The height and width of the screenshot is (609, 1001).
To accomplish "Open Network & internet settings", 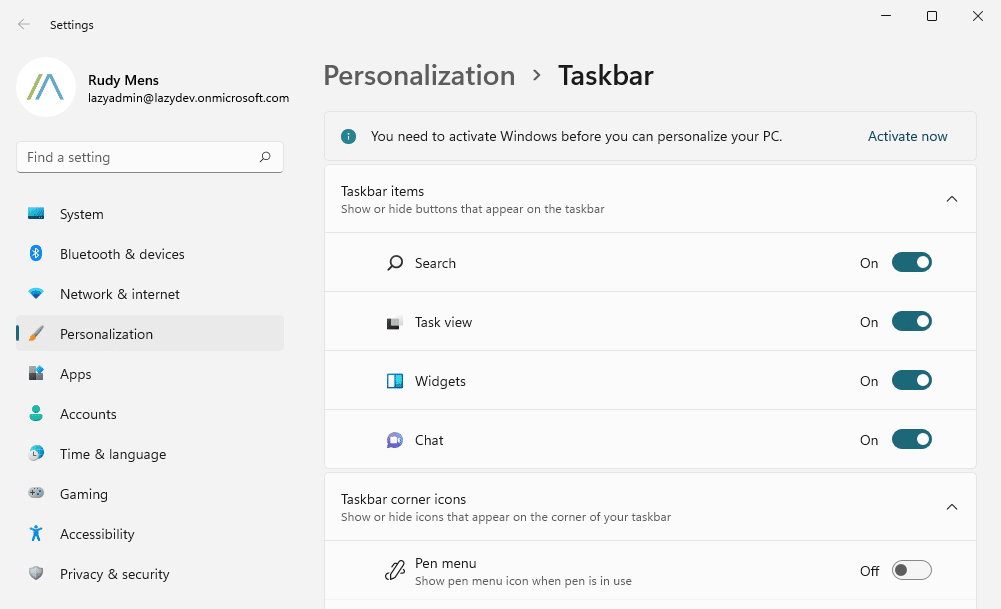I will (x=150, y=294).
